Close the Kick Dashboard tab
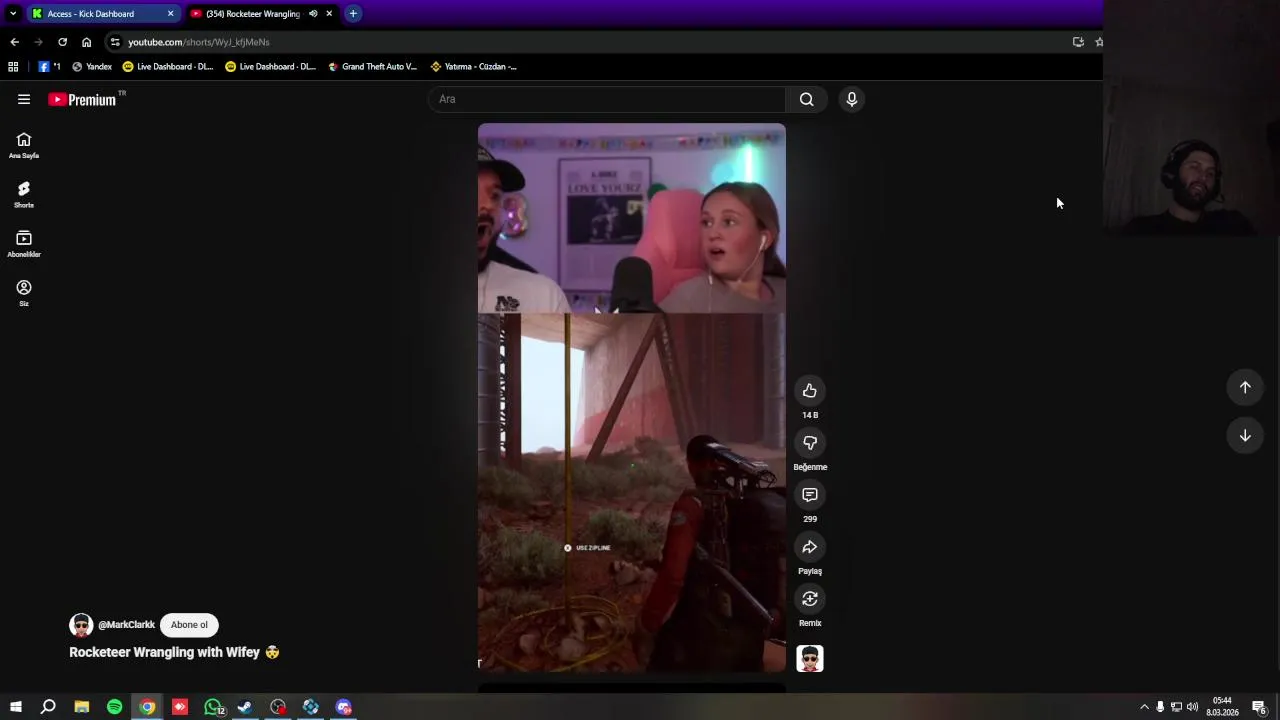The image size is (1280, 720). coord(170,14)
